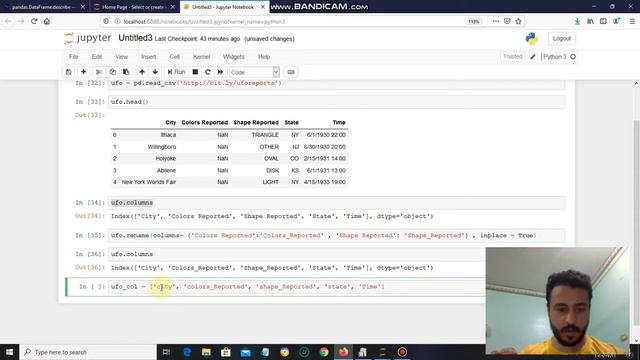The image size is (640, 360).
Task: Click the Shape Reported column header
Action: (256, 122)
